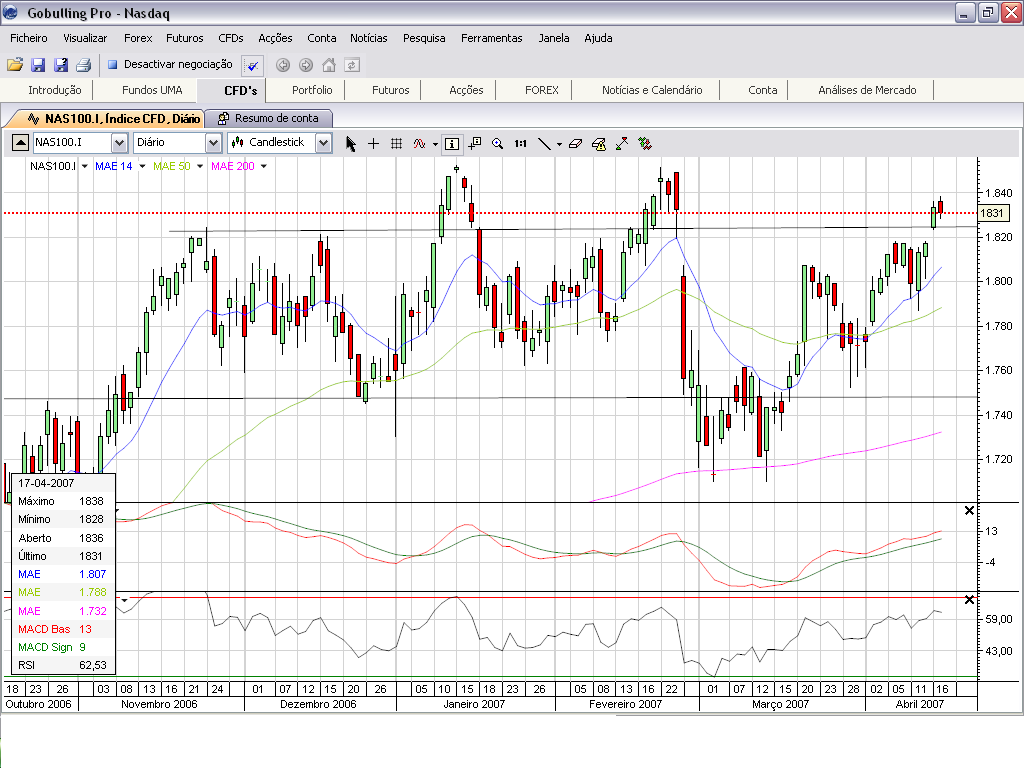Select the eraser tool in chart toolbar

pos(574,143)
